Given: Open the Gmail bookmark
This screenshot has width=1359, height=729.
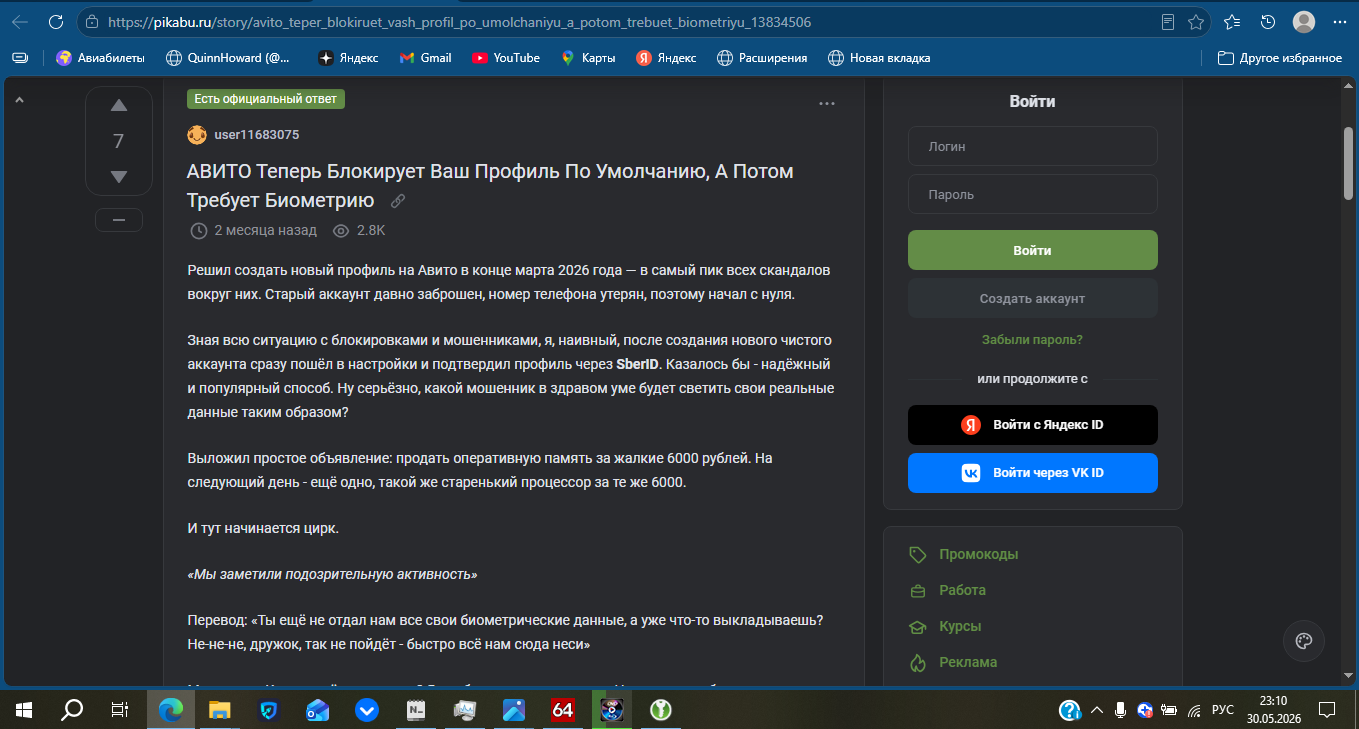Looking at the screenshot, I should coord(425,58).
